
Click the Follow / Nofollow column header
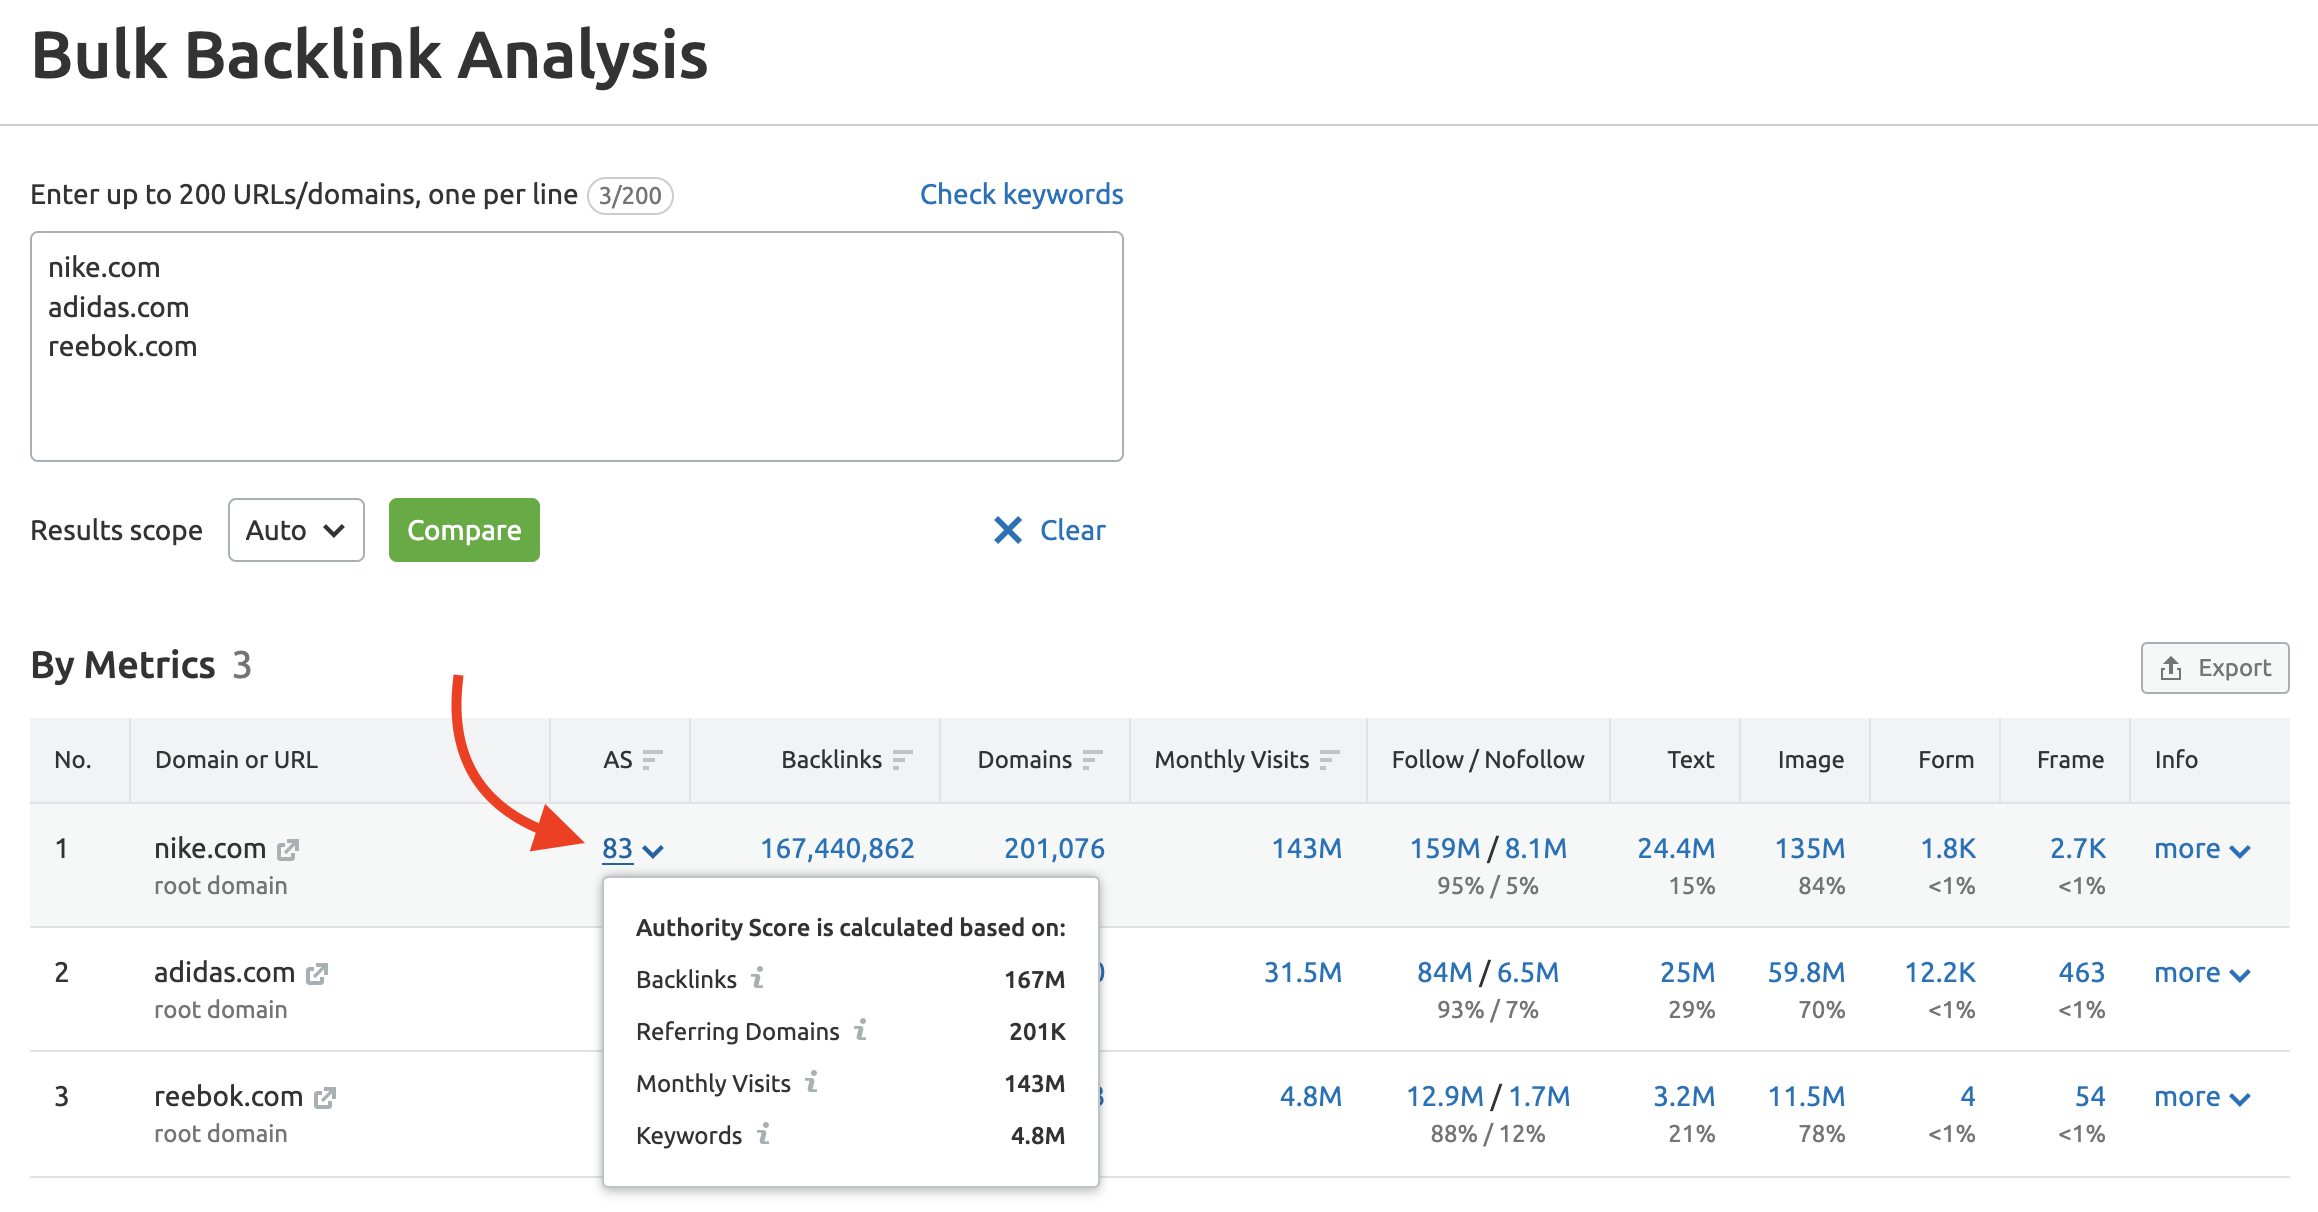pos(1488,760)
